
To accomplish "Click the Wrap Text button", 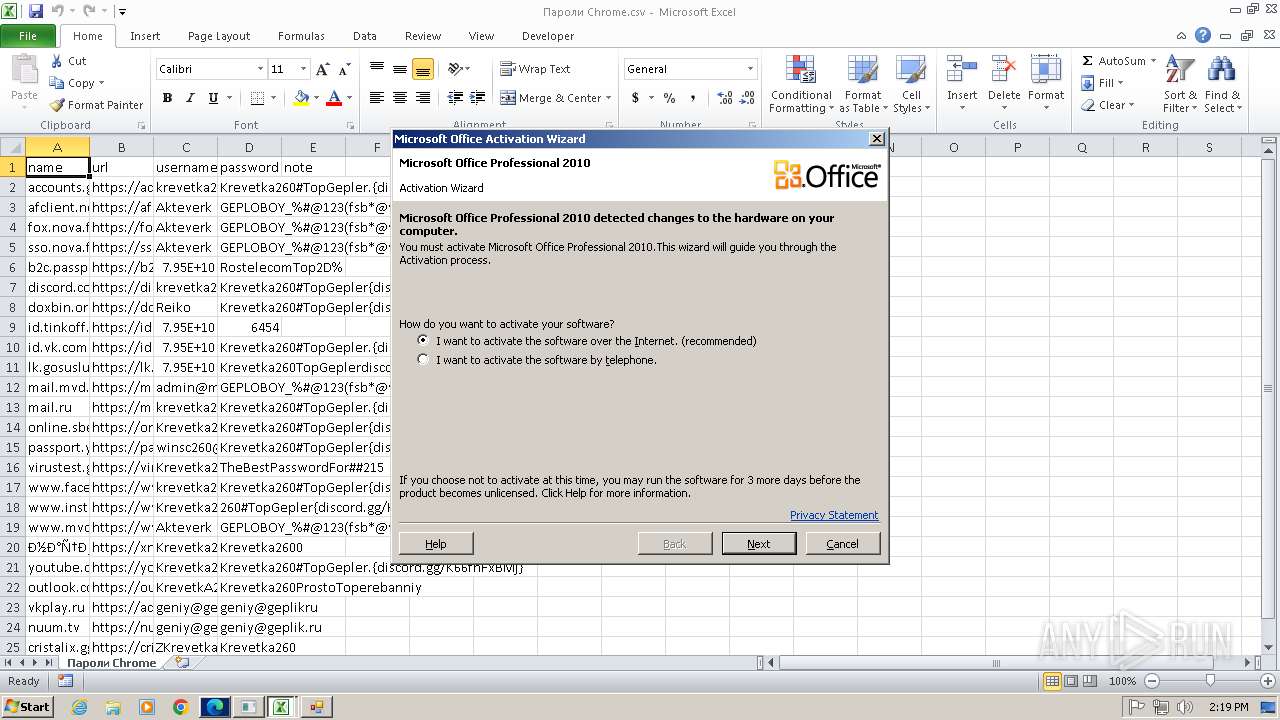I will [535, 69].
